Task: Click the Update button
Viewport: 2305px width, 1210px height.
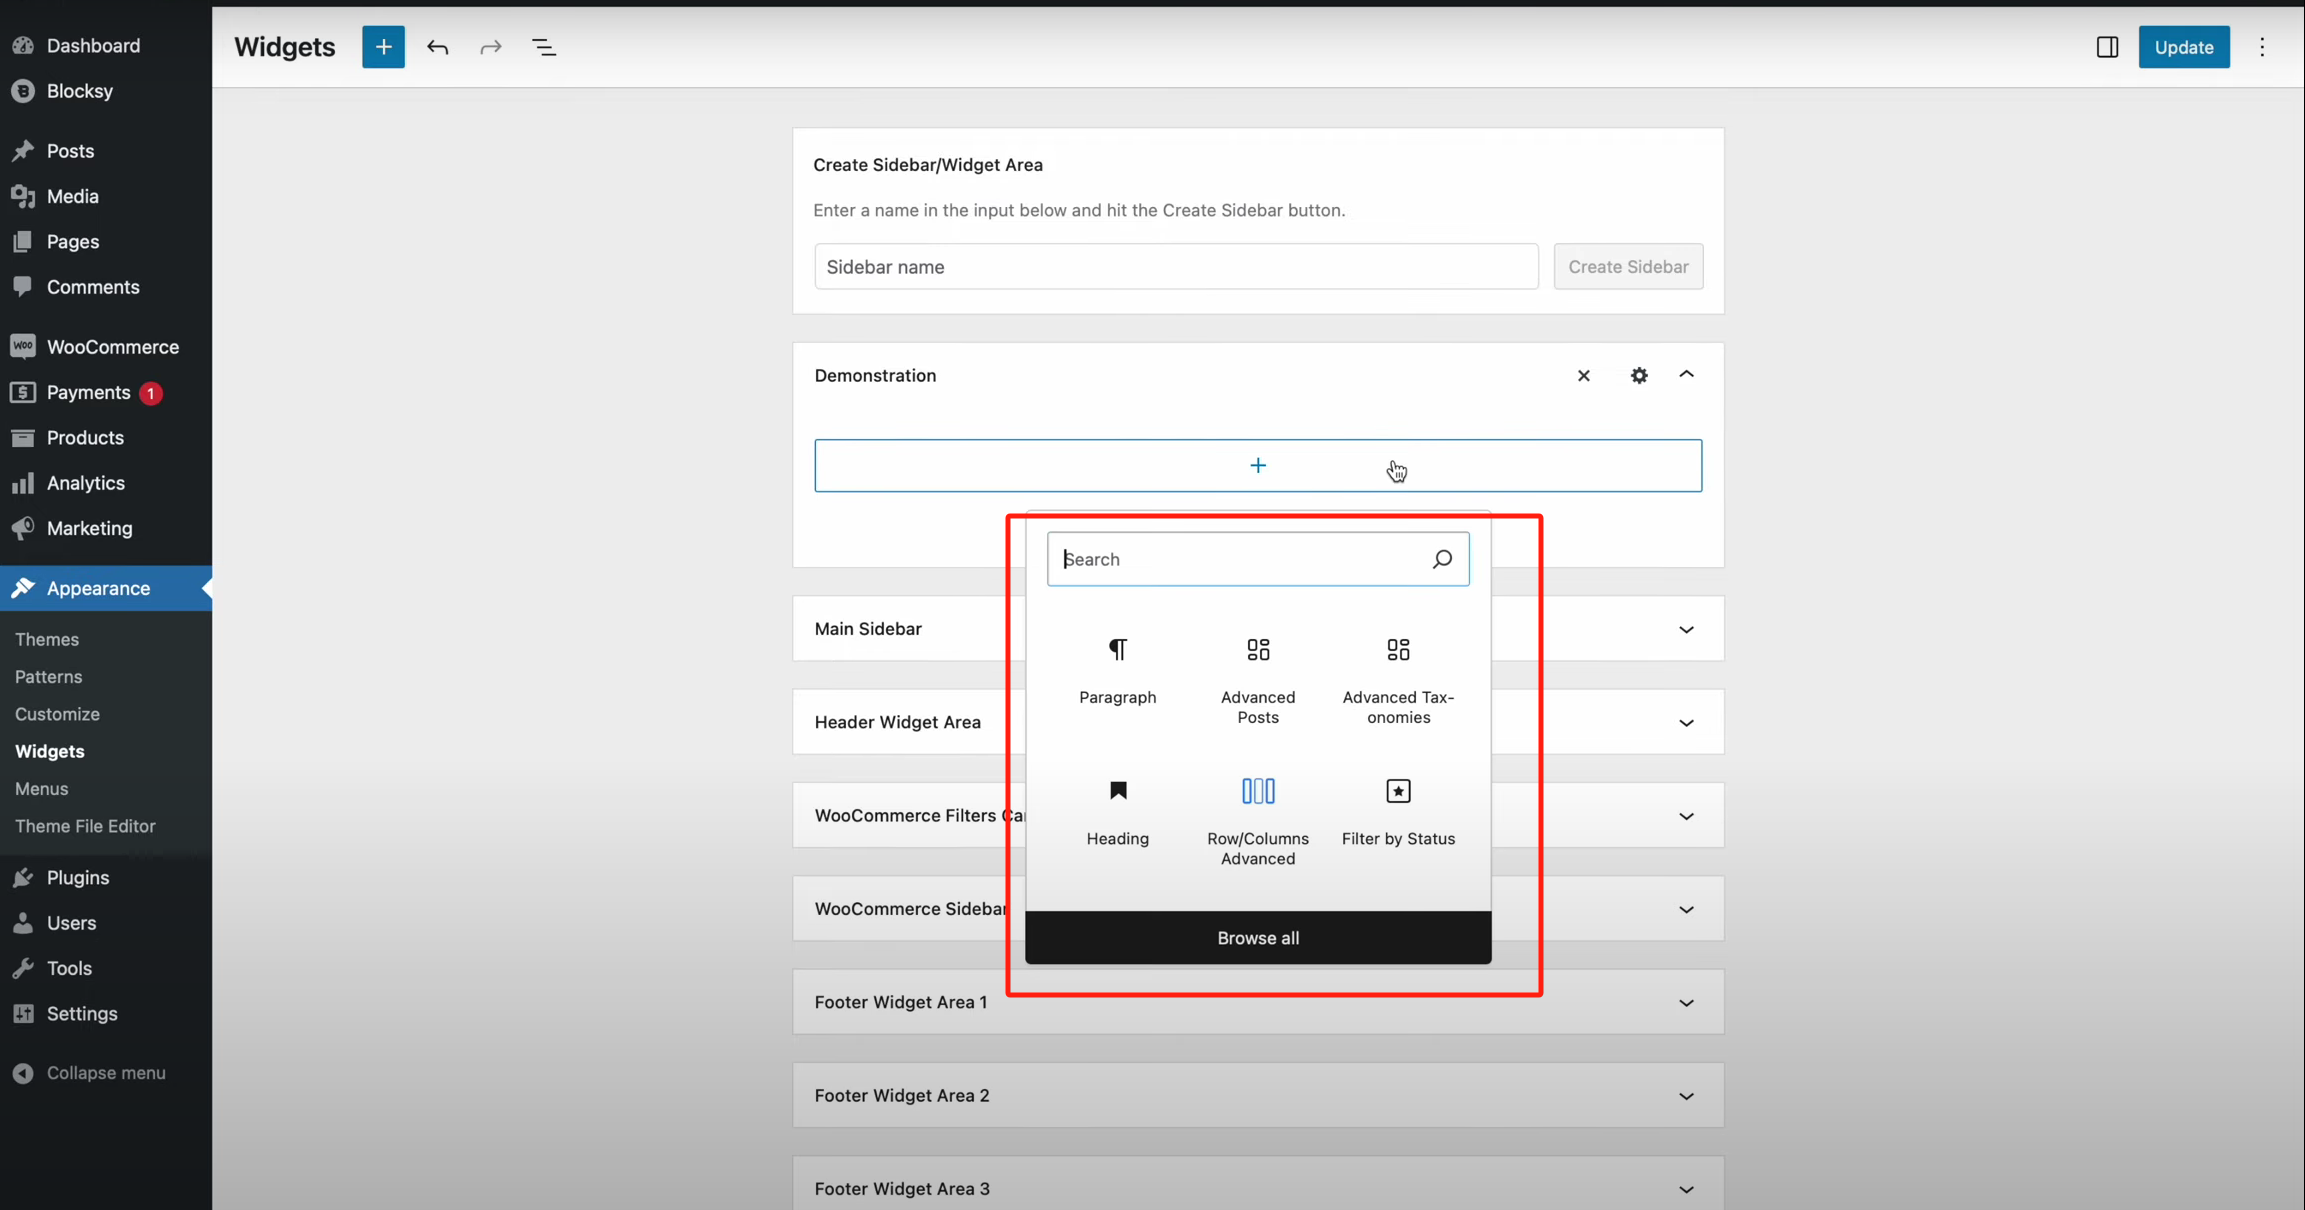Action: (2183, 47)
